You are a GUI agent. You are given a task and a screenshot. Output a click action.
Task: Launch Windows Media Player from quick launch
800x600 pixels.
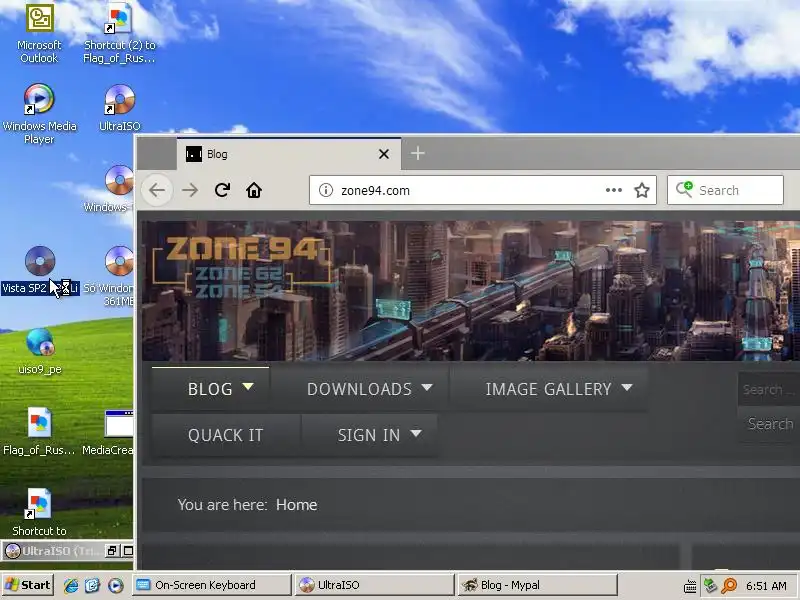[x=115, y=585]
